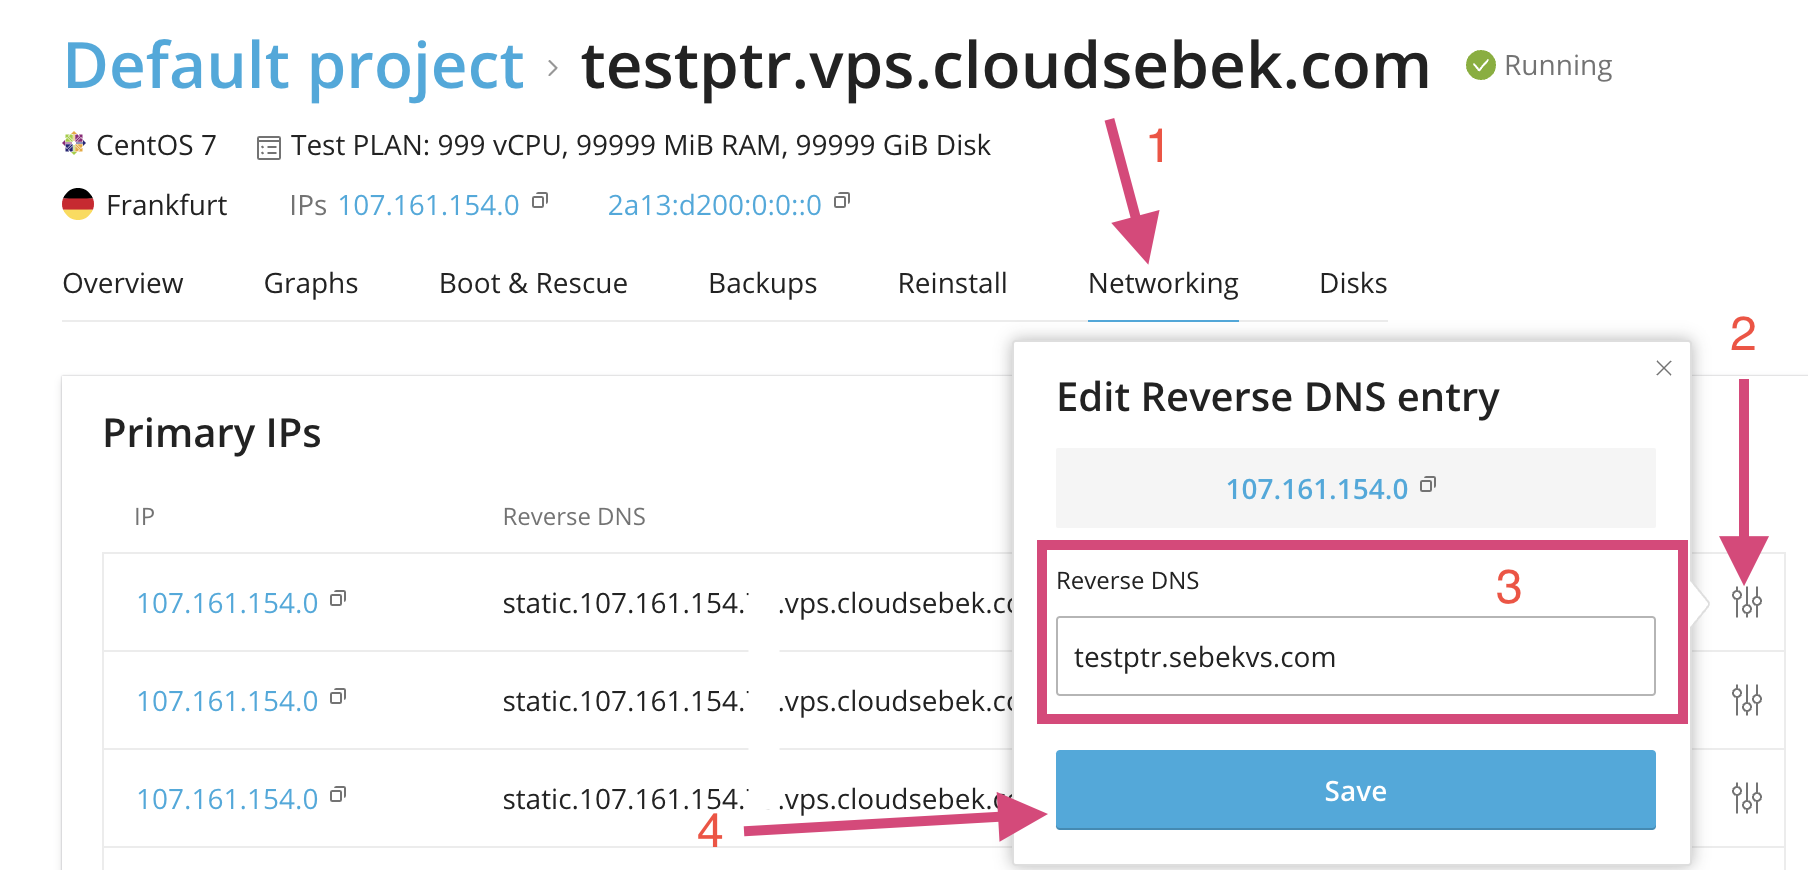
Task: Save the reverse DNS entry
Action: click(x=1356, y=790)
